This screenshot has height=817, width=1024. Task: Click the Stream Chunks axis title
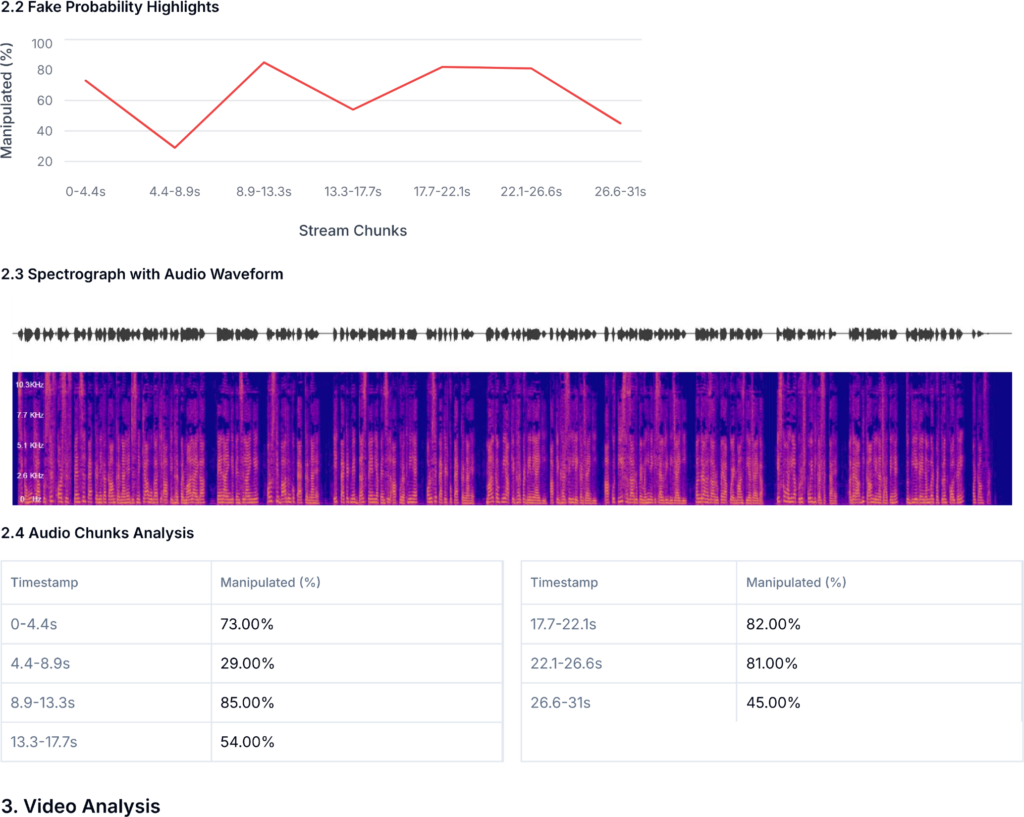coord(352,231)
